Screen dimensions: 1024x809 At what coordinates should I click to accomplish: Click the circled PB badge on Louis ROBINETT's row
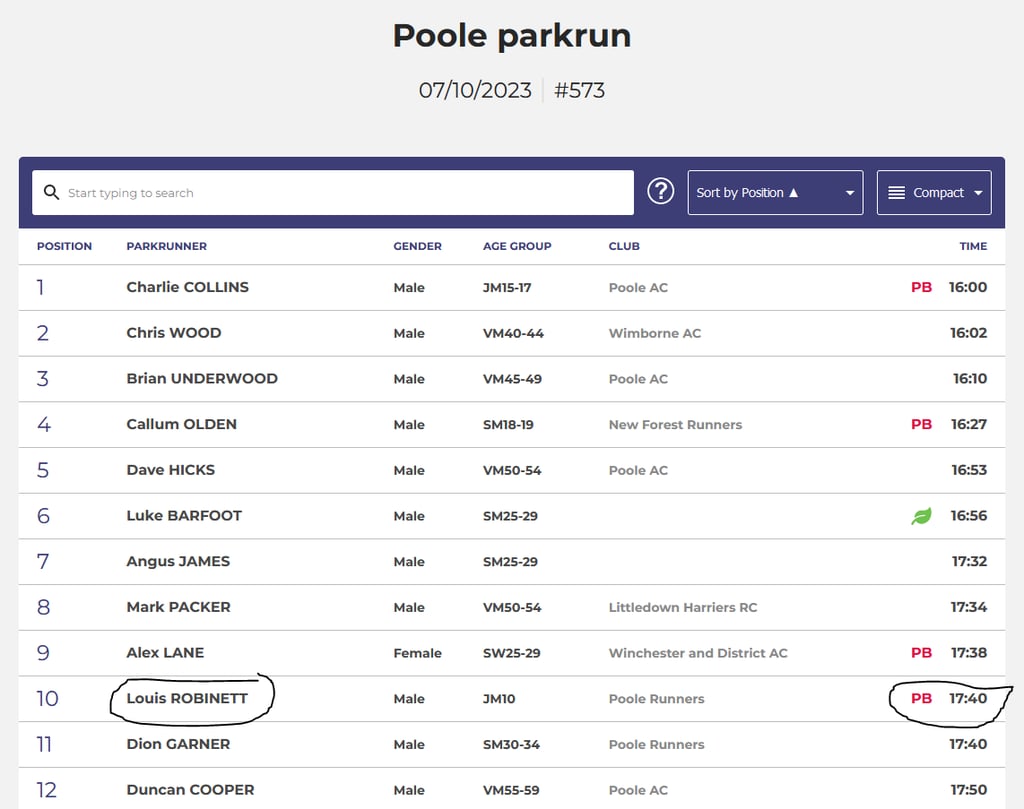(x=921, y=698)
